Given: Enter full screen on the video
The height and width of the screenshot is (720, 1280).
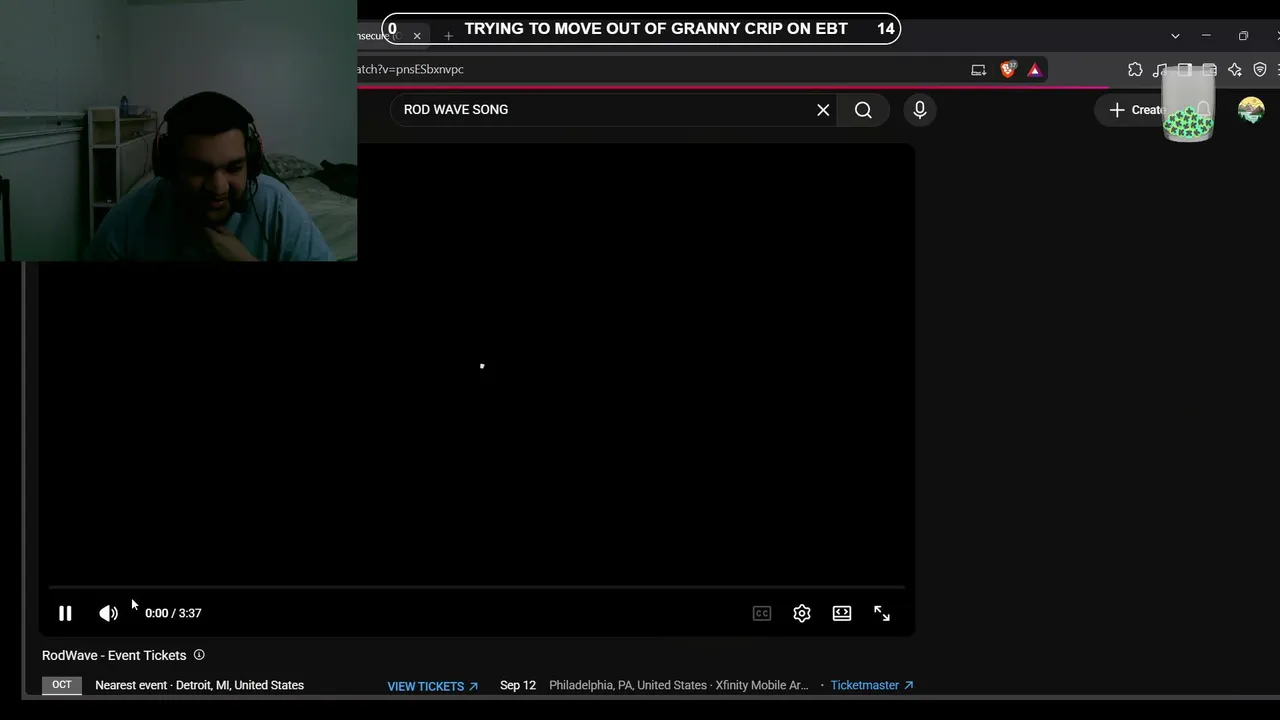Looking at the screenshot, I should (882, 613).
